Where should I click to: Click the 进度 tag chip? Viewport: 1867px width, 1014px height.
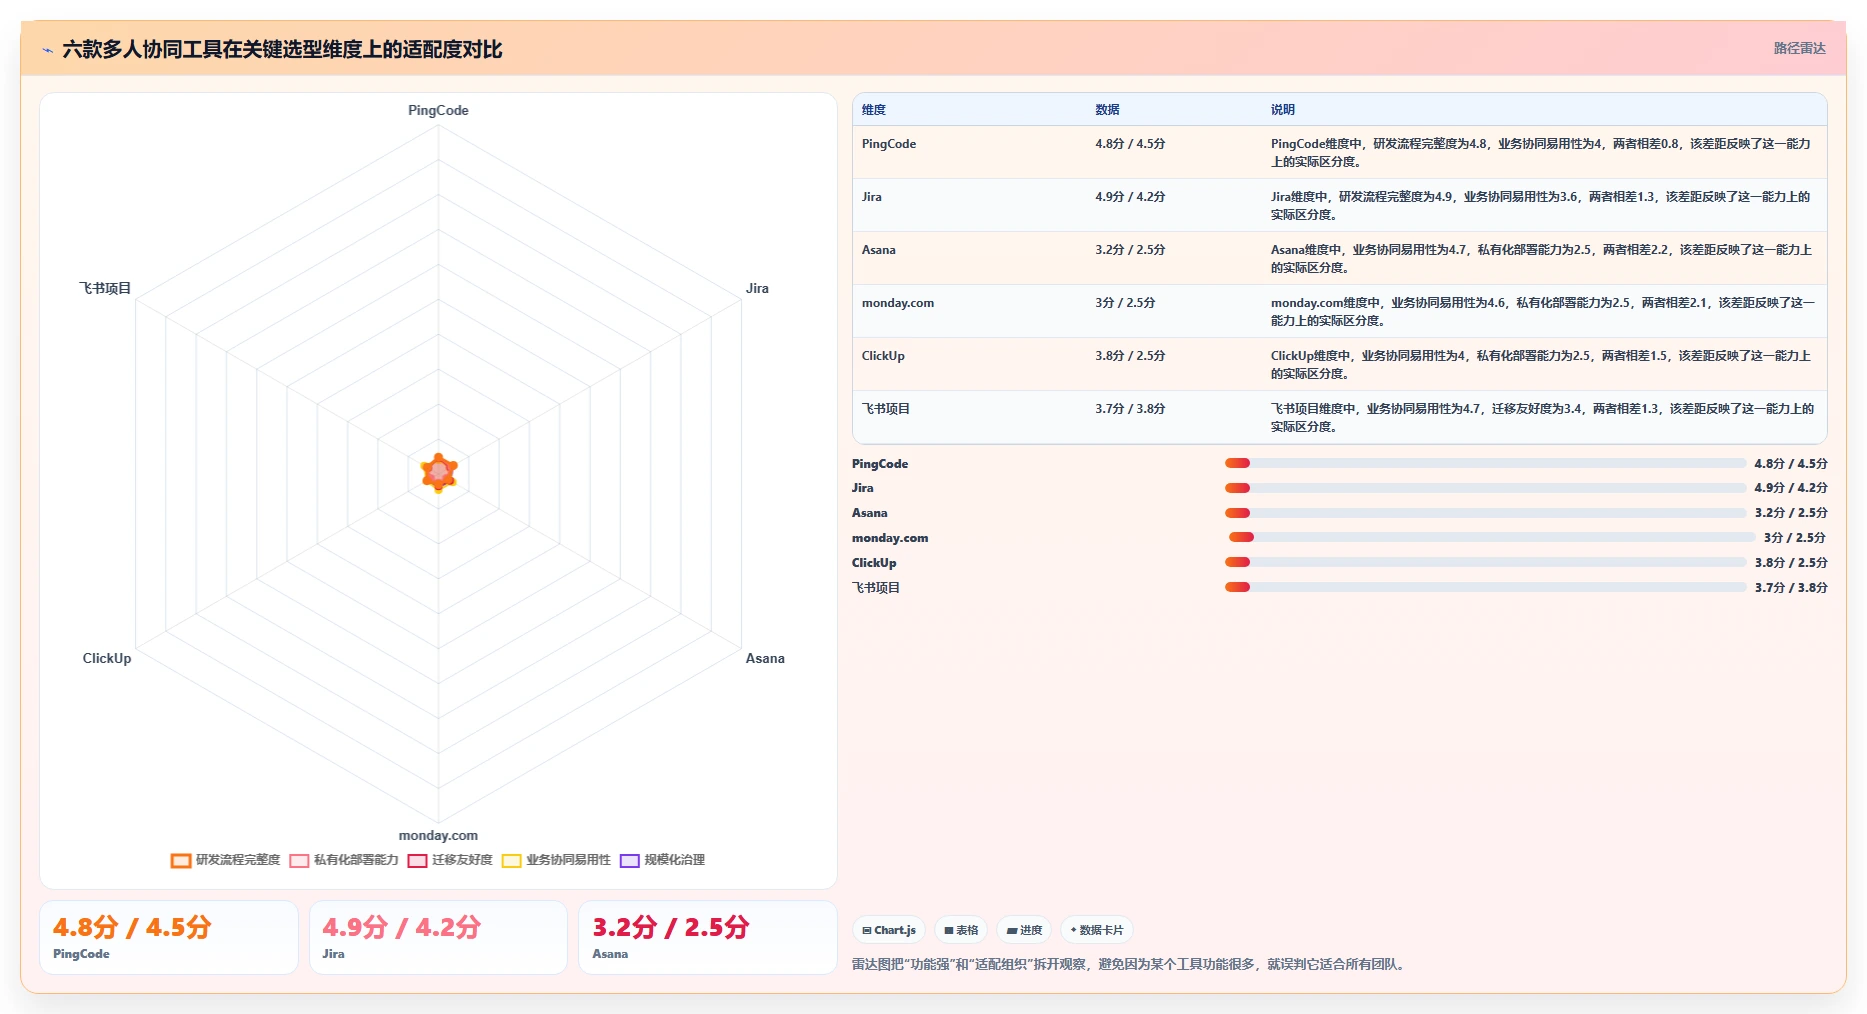[x=1024, y=930]
